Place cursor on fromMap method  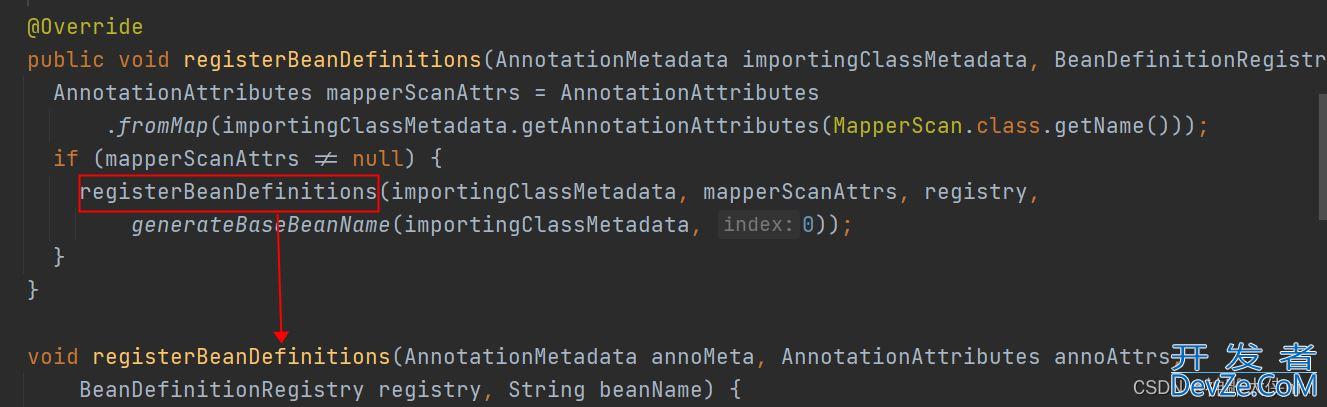pyautogui.click(x=164, y=126)
